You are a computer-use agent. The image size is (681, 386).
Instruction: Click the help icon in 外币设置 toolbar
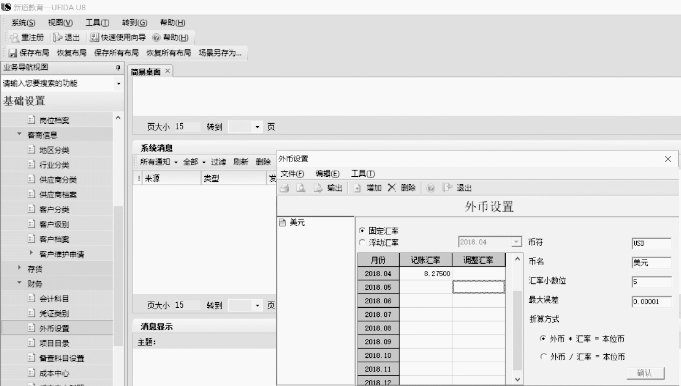point(430,188)
